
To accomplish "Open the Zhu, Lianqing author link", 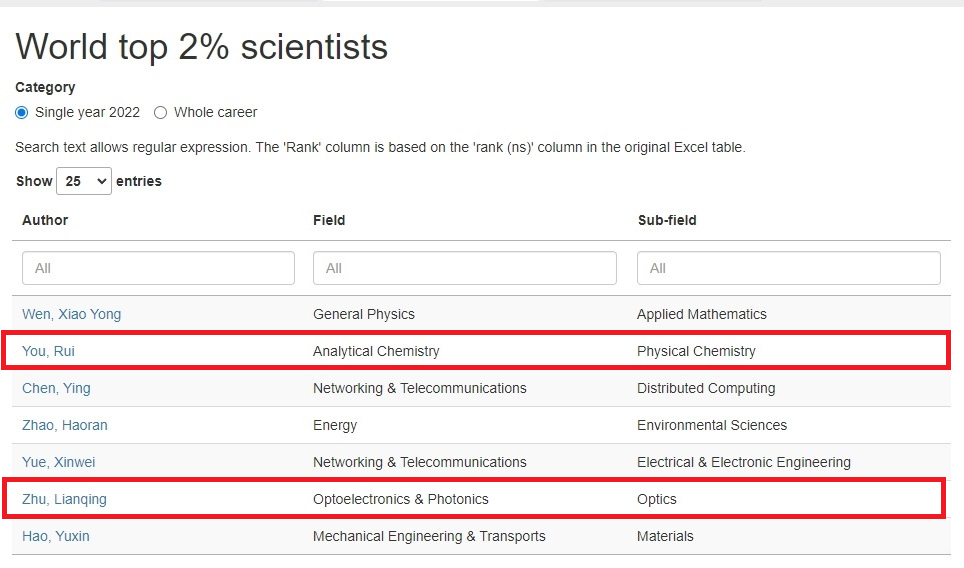I will point(64,499).
